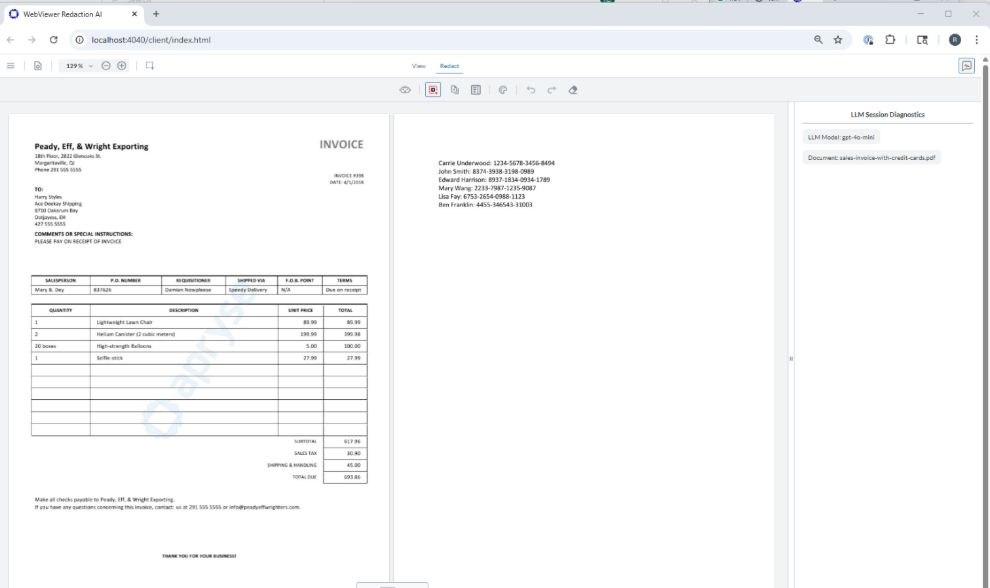This screenshot has height=588, width=990.
Task: Click 'Edward Harrison' credit card line
Action: click(494, 179)
